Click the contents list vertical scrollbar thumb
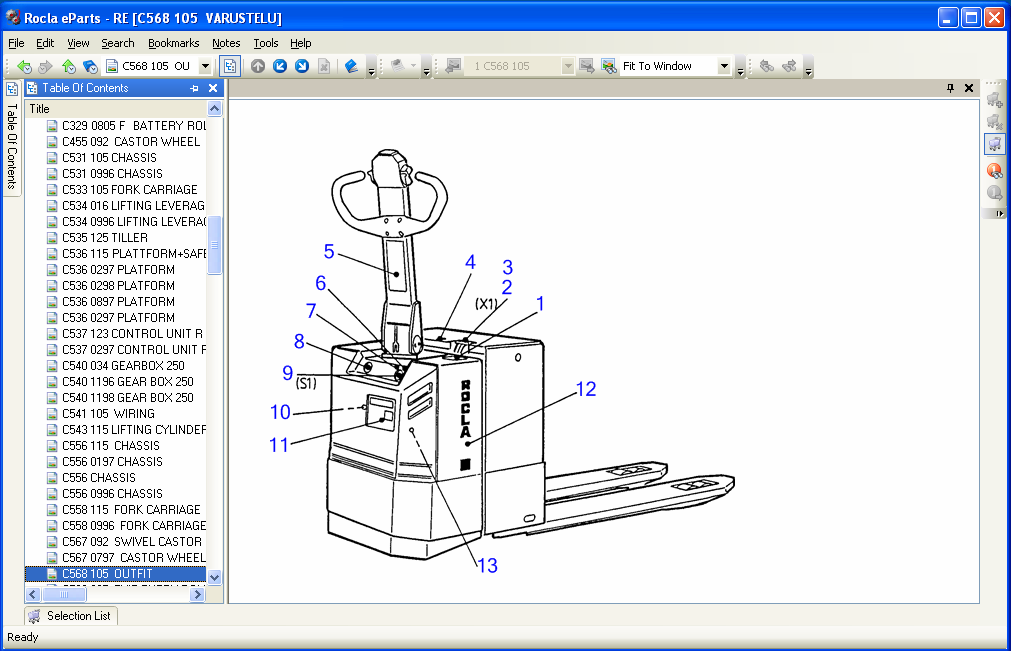 coord(214,245)
